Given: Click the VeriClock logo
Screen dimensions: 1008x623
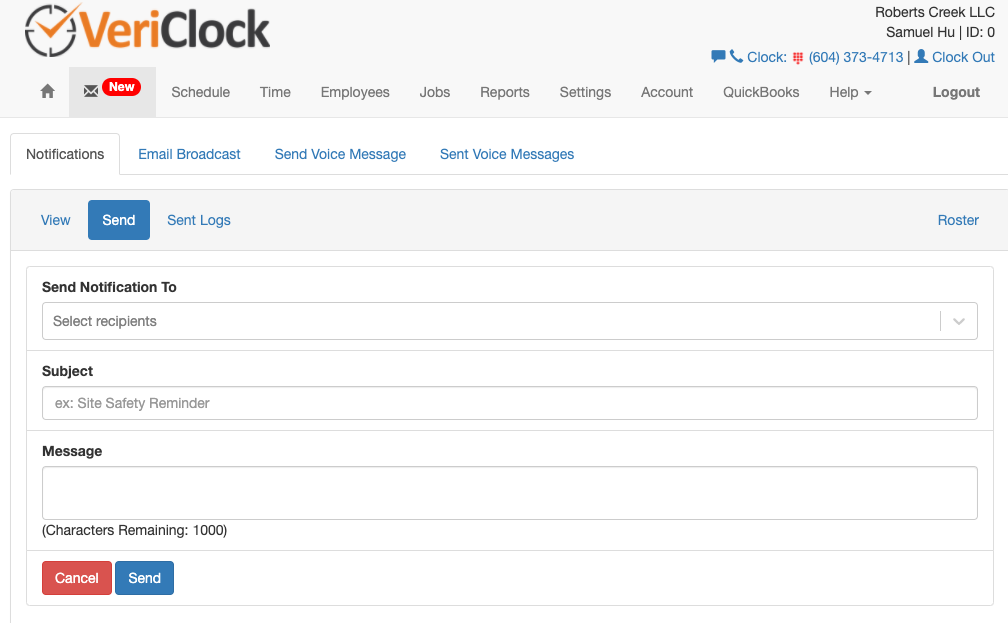Looking at the screenshot, I should (x=146, y=30).
